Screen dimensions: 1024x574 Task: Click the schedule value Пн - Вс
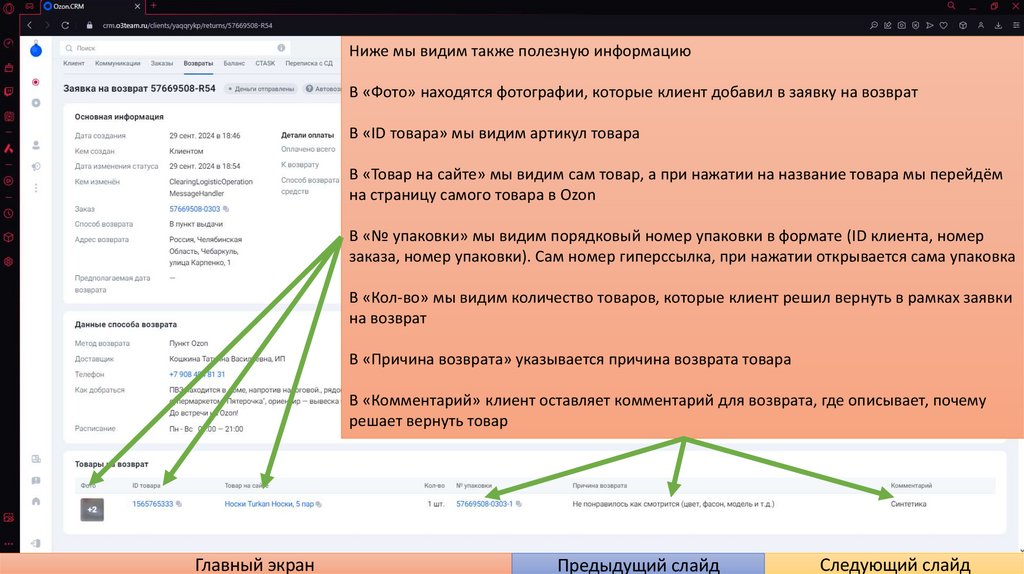(206, 429)
